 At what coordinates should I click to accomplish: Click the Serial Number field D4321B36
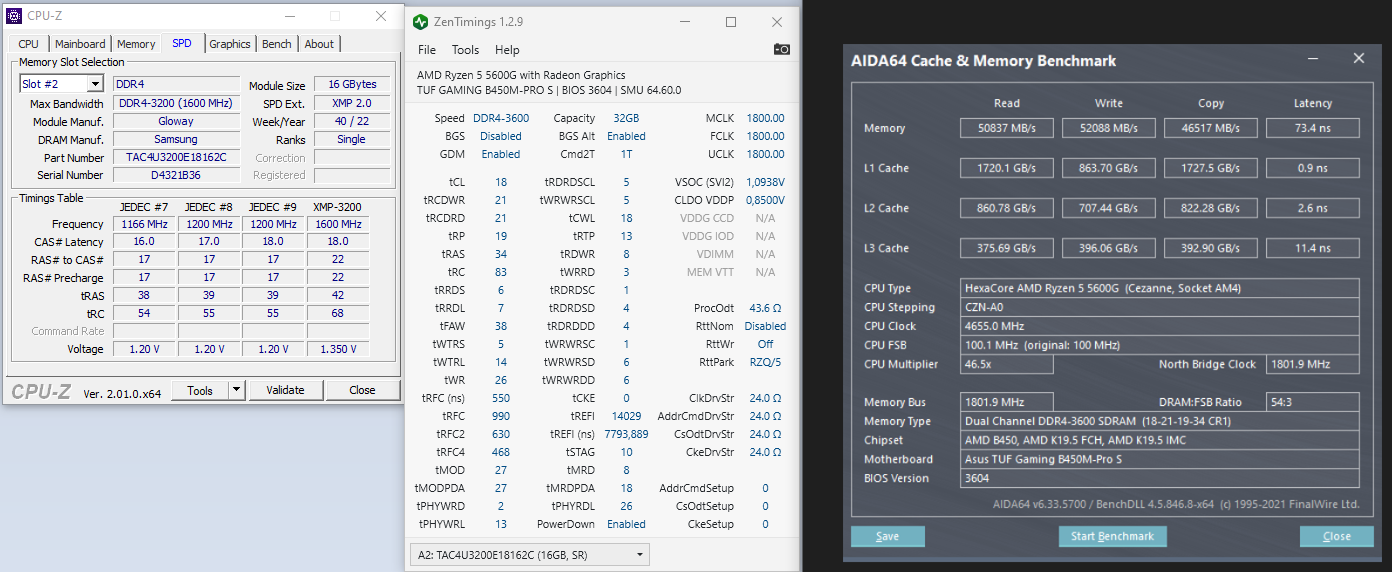[176, 175]
